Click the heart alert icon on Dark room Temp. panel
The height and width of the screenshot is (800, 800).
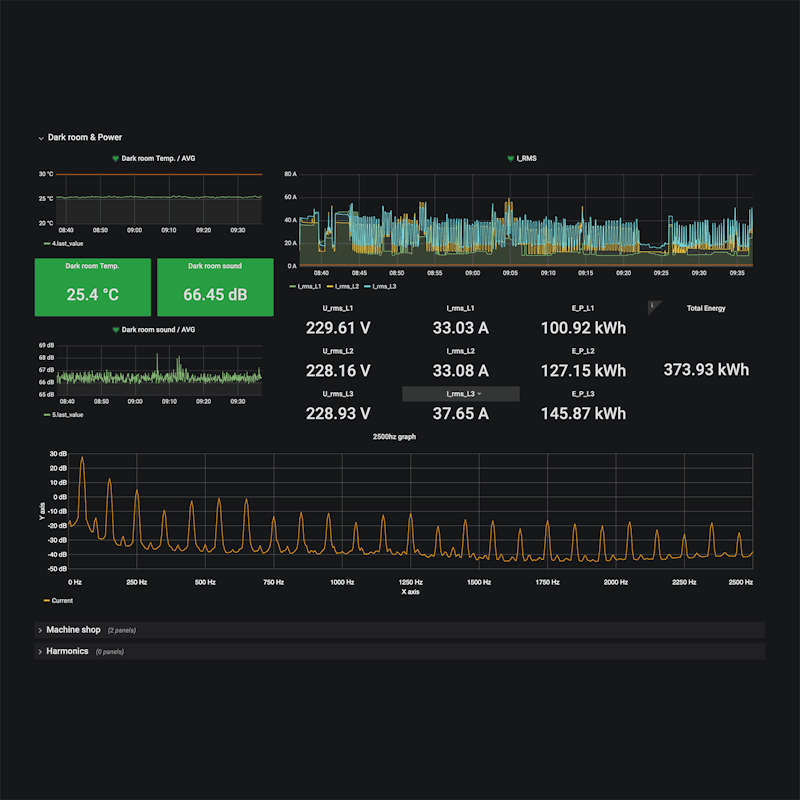pos(113,157)
